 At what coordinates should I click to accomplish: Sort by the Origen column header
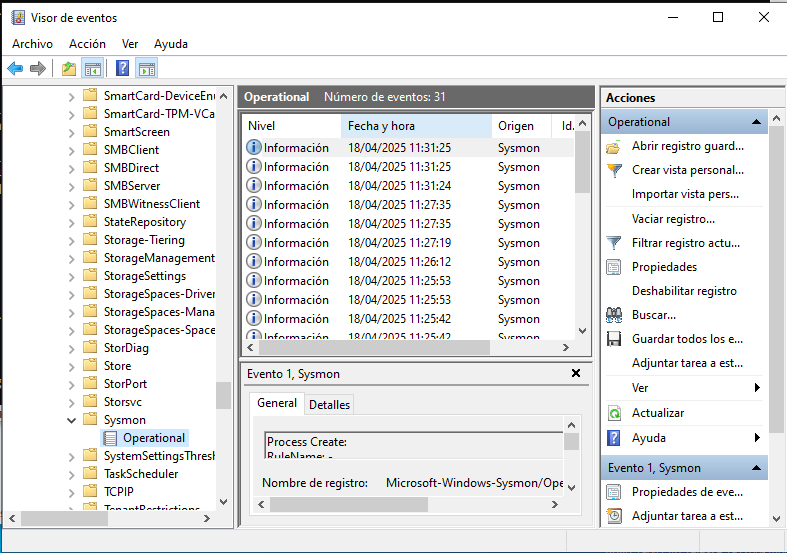521,126
